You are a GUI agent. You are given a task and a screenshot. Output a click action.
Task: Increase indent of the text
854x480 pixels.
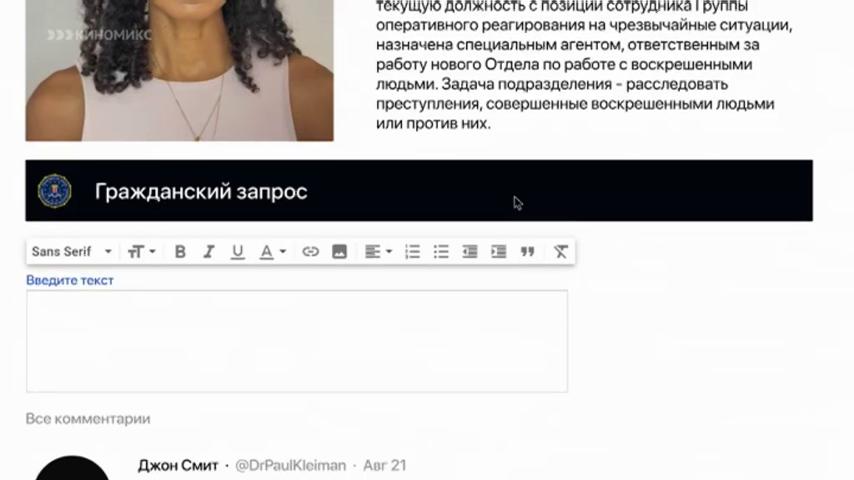[498, 252]
